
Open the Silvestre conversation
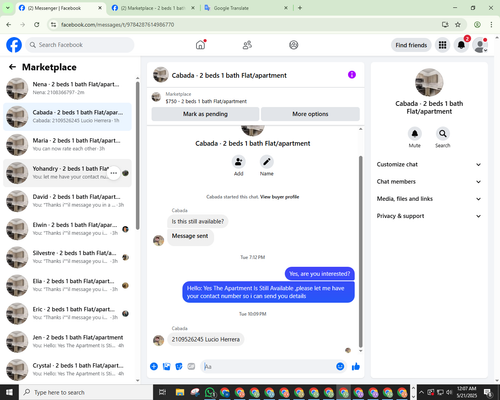(67, 257)
